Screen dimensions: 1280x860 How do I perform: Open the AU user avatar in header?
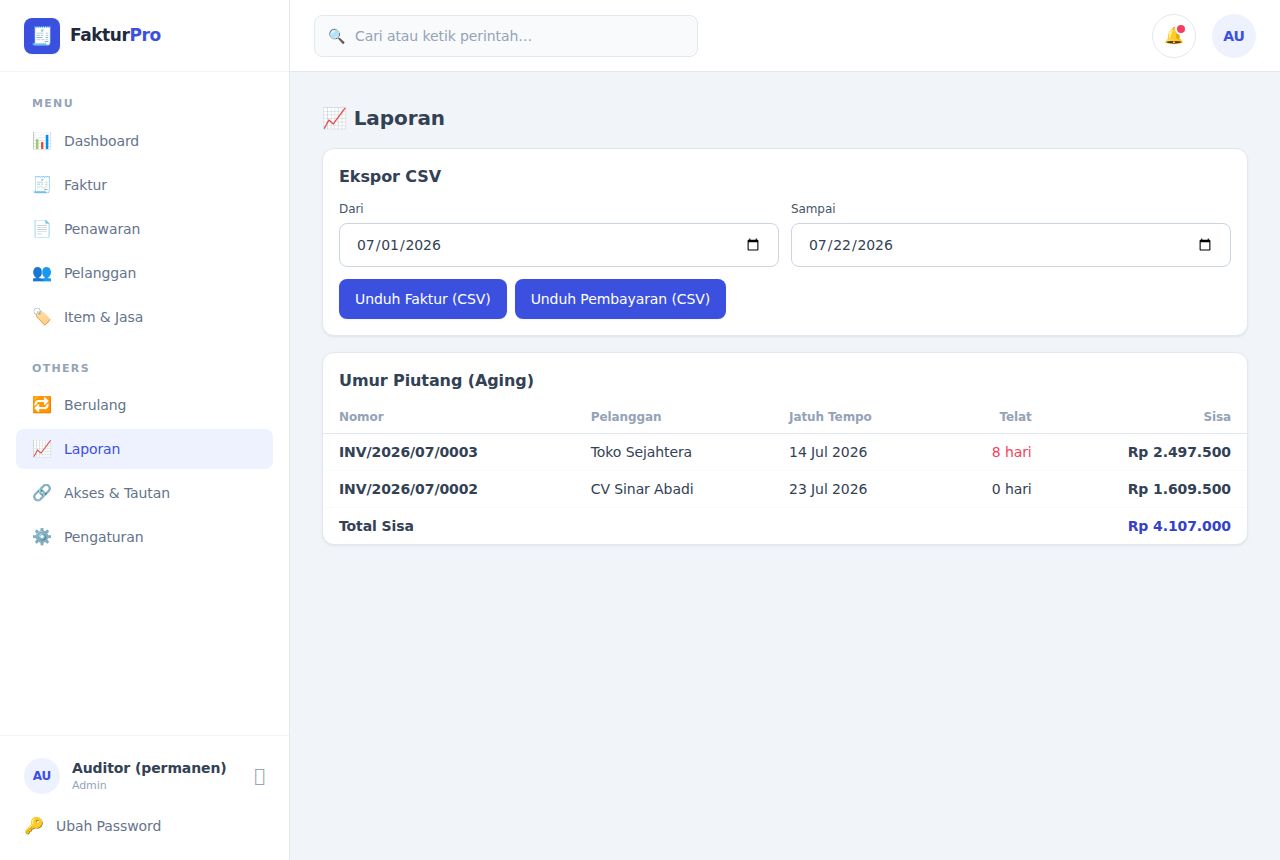point(1234,36)
